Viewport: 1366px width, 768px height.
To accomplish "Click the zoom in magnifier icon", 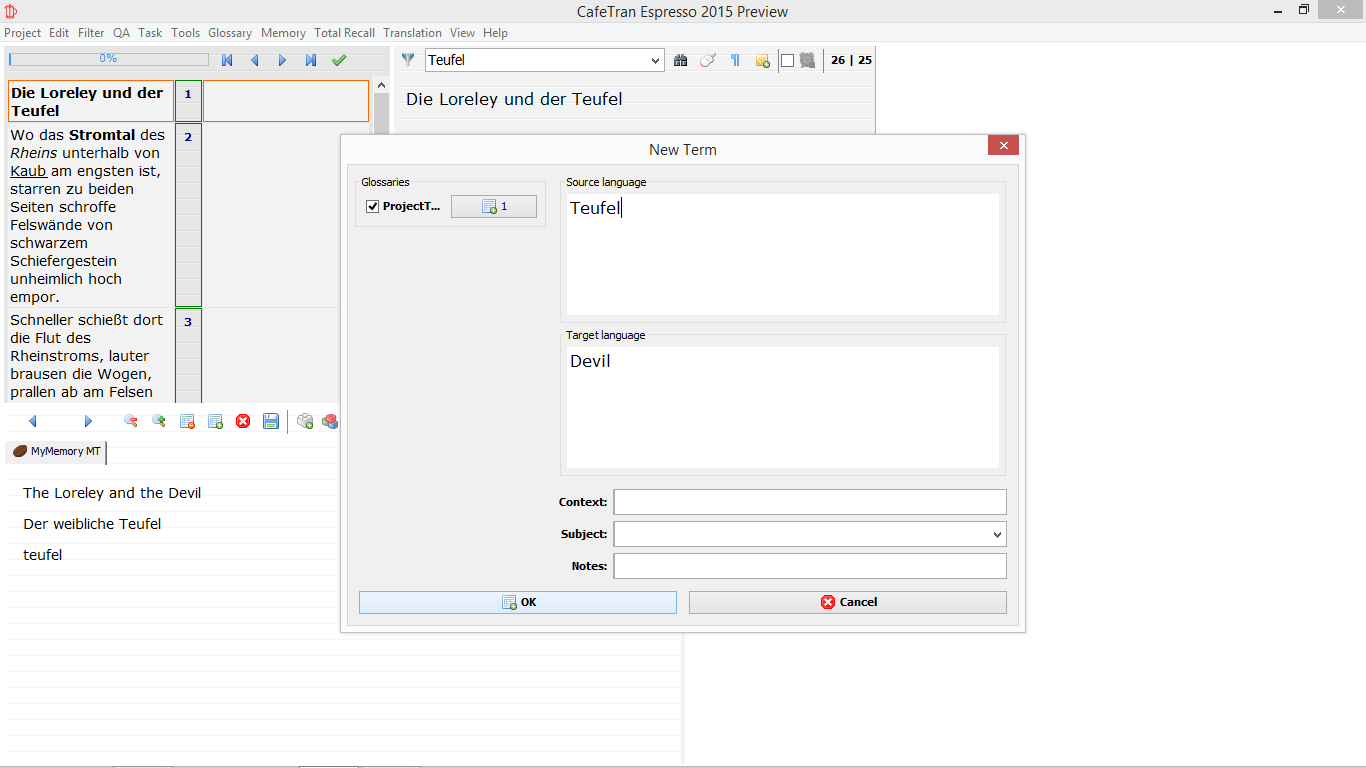I will (159, 421).
